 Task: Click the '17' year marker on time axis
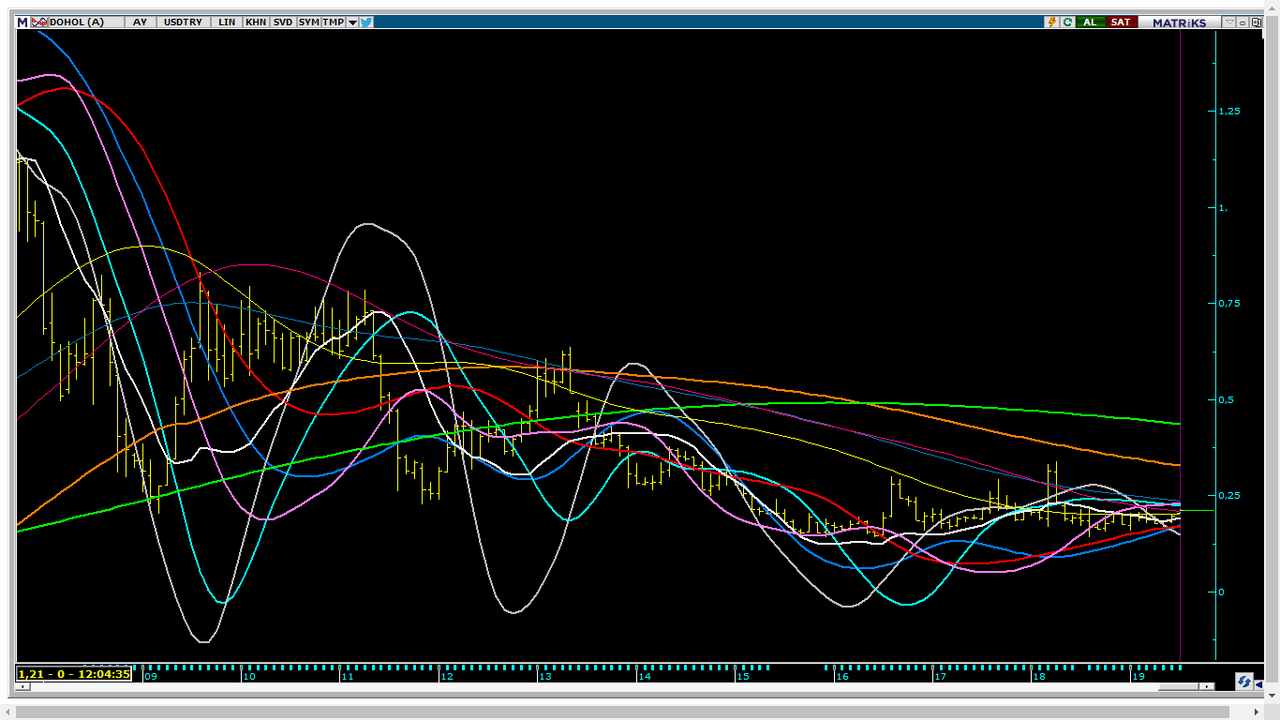pos(940,676)
